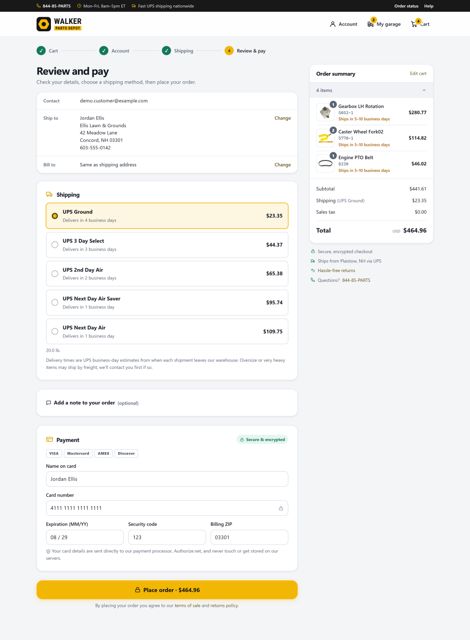
Task: Change the Ship to address
Action: pyautogui.click(x=282, y=118)
